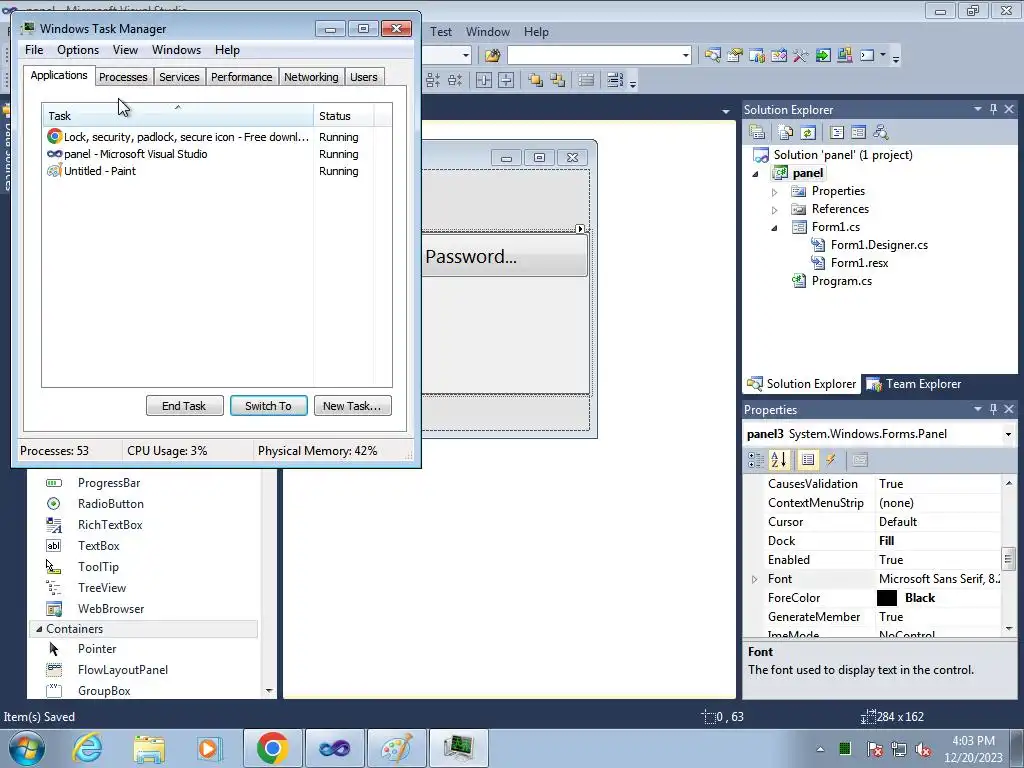The width and height of the screenshot is (1024, 768).
Task: Collapse Containers group in Toolbox
Action: pos(39,629)
